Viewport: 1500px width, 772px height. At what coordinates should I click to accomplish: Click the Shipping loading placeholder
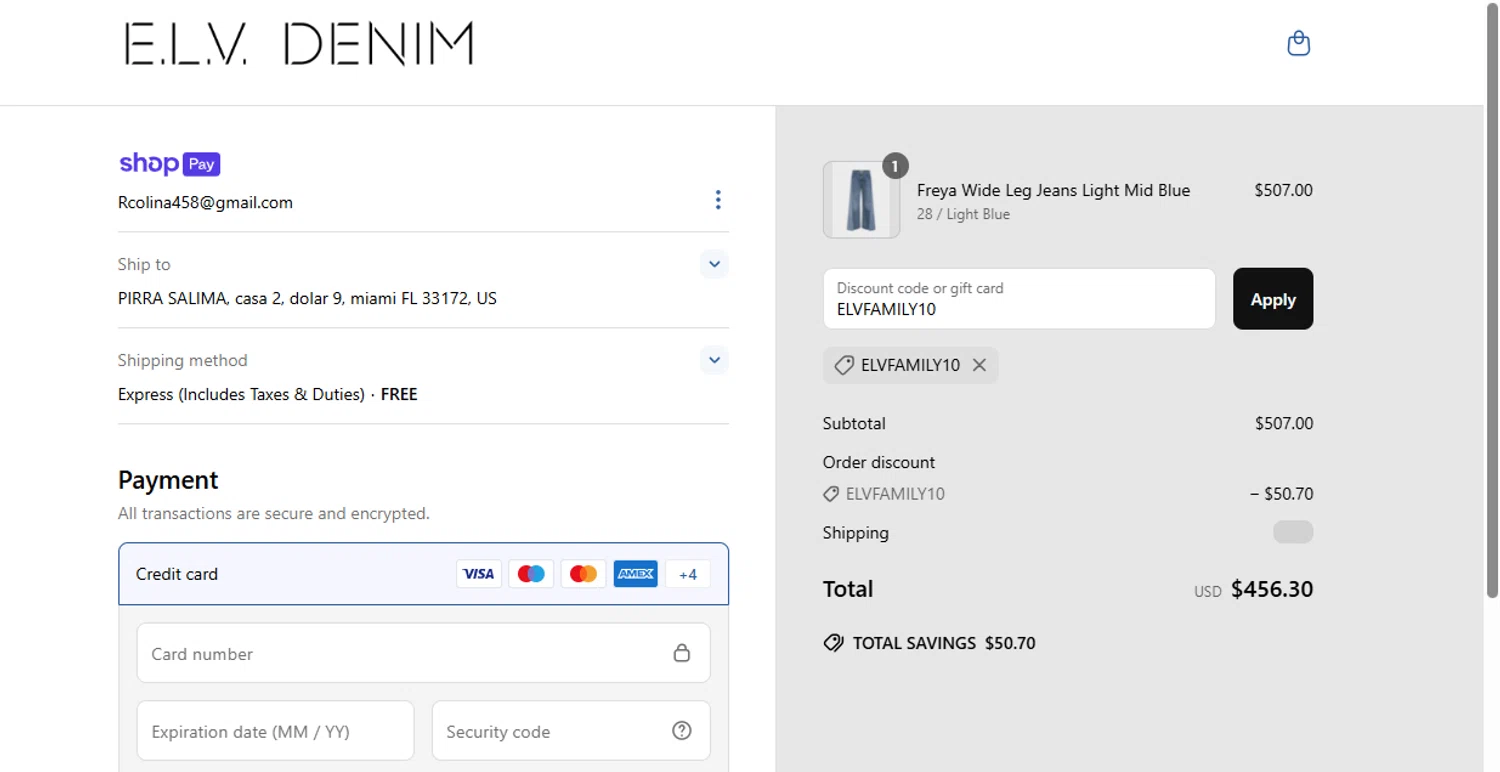click(x=1293, y=532)
